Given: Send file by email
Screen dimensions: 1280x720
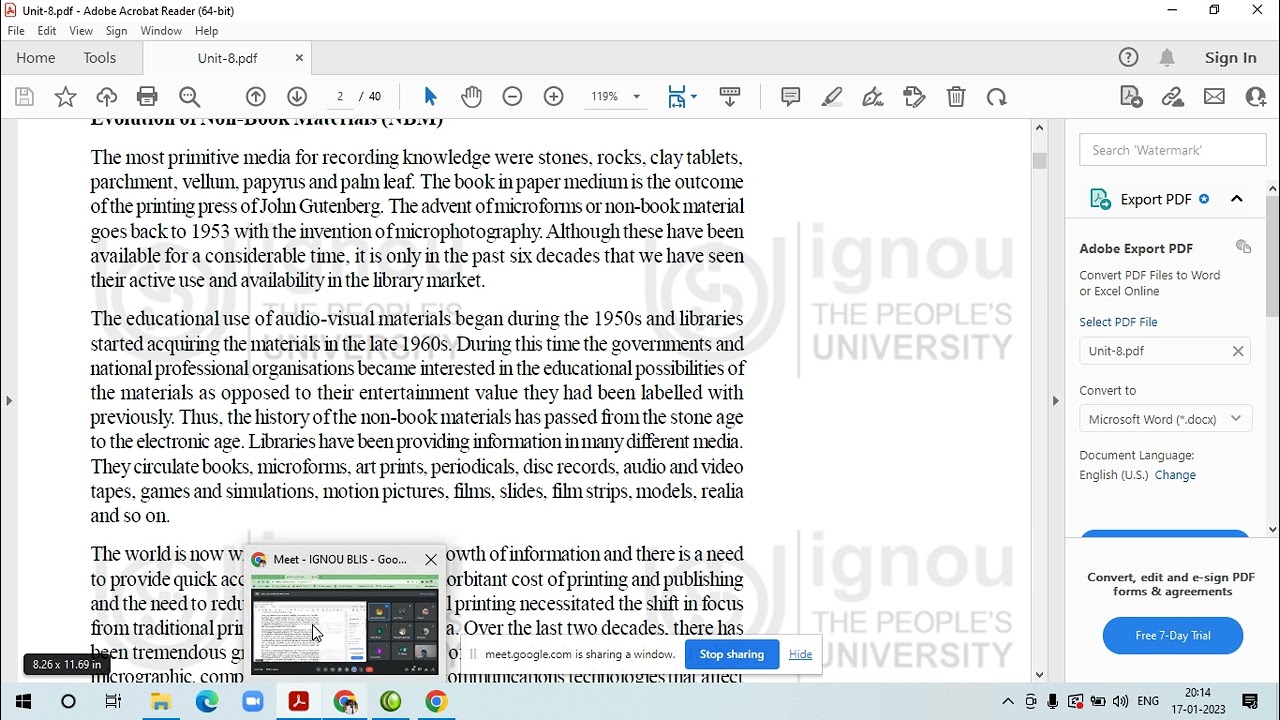Looking at the screenshot, I should tap(1214, 97).
